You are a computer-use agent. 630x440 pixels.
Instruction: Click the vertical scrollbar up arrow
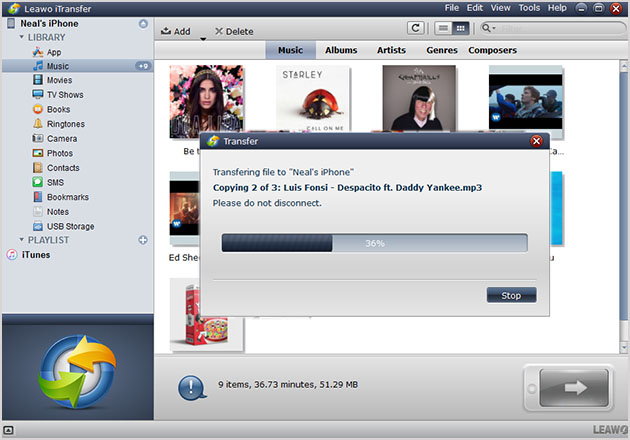tap(624, 65)
